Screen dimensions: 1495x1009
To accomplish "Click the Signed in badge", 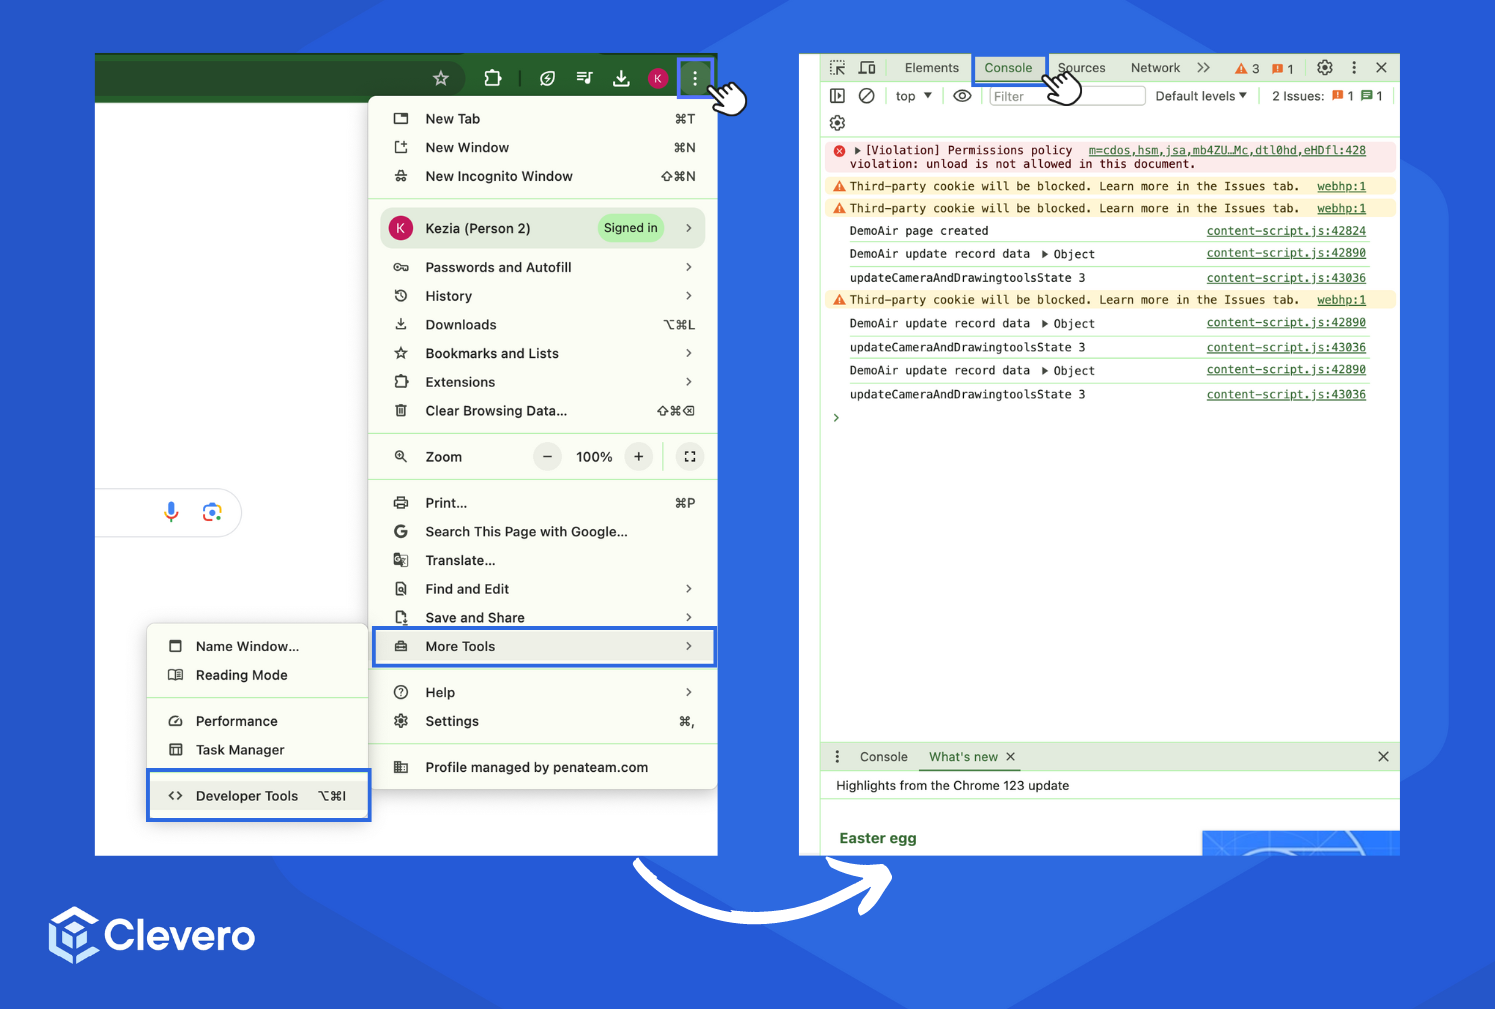I will tap(631, 228).
